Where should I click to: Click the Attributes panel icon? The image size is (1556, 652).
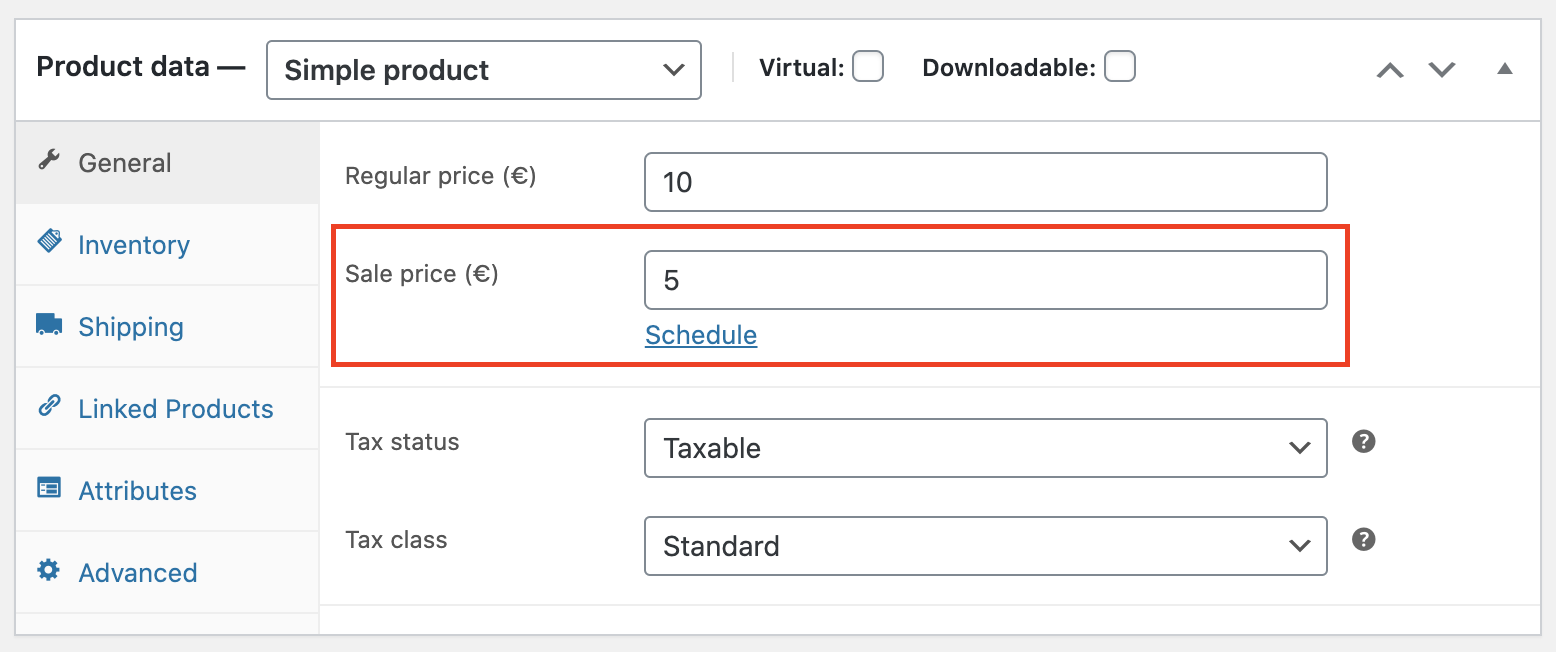click(x=48, y=489)
